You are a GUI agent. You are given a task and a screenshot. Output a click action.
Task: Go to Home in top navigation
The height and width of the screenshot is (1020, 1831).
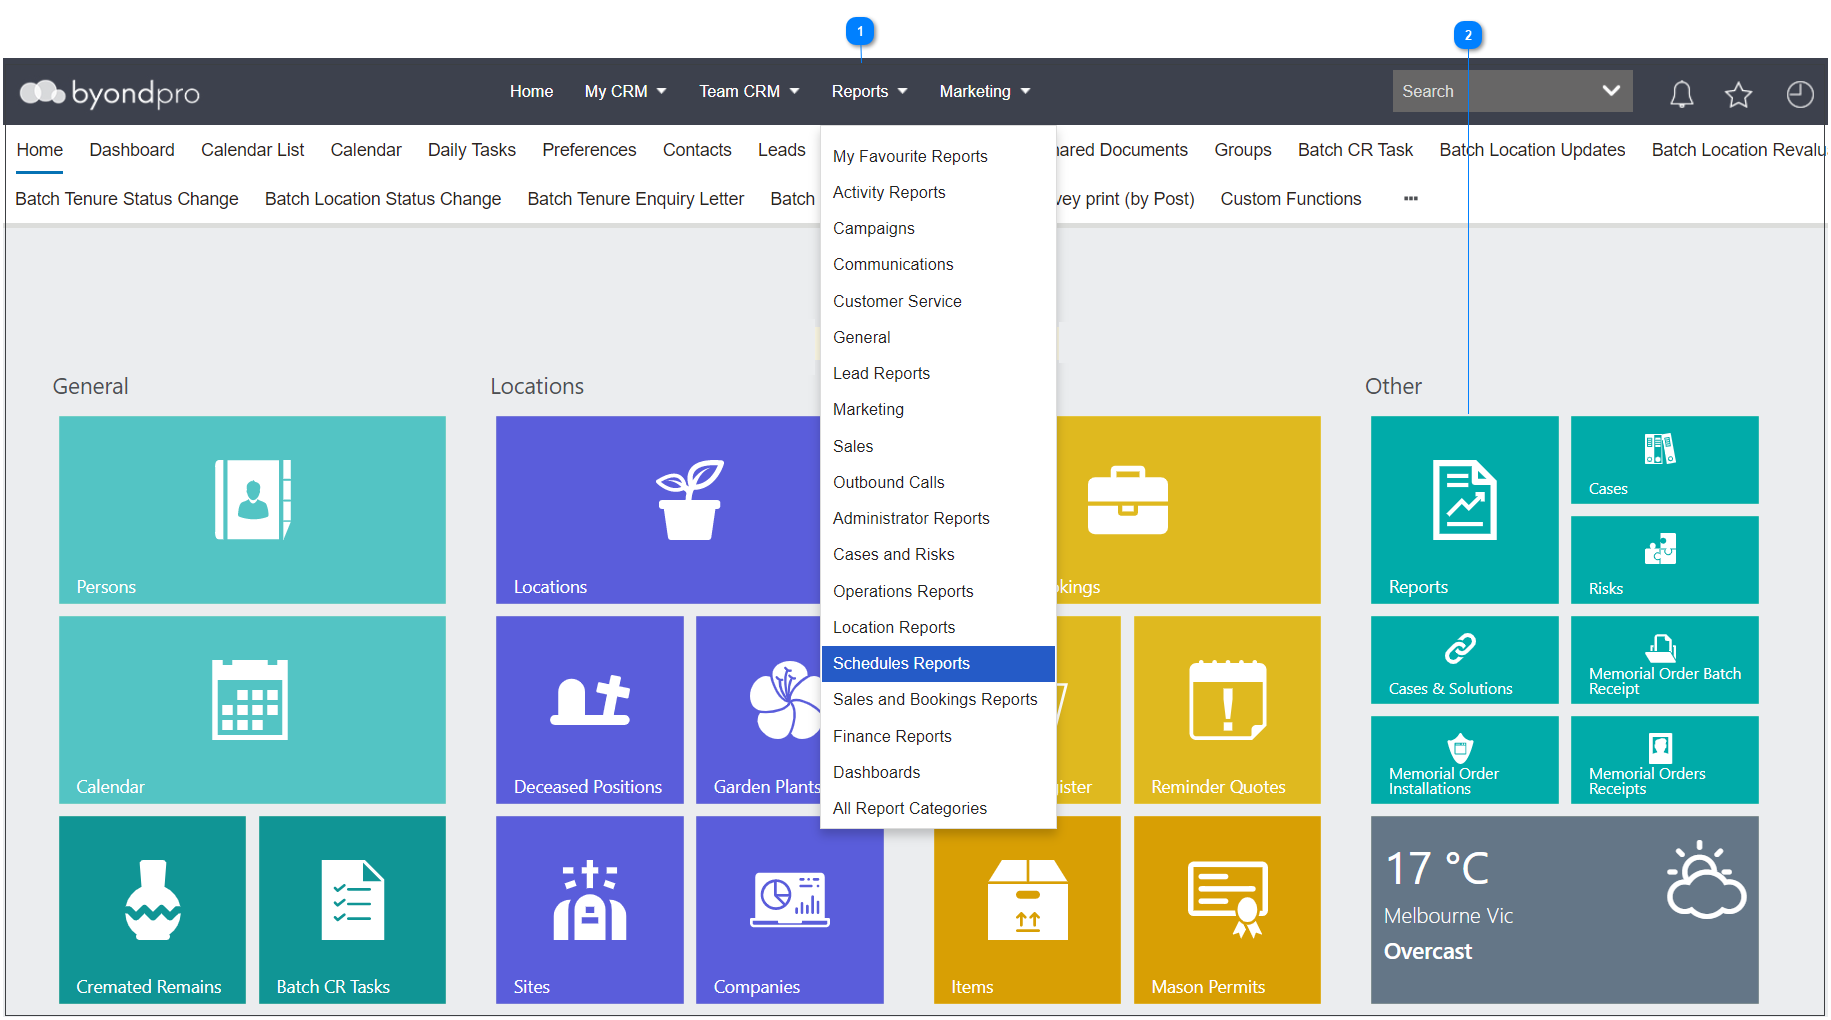(531, 91)
